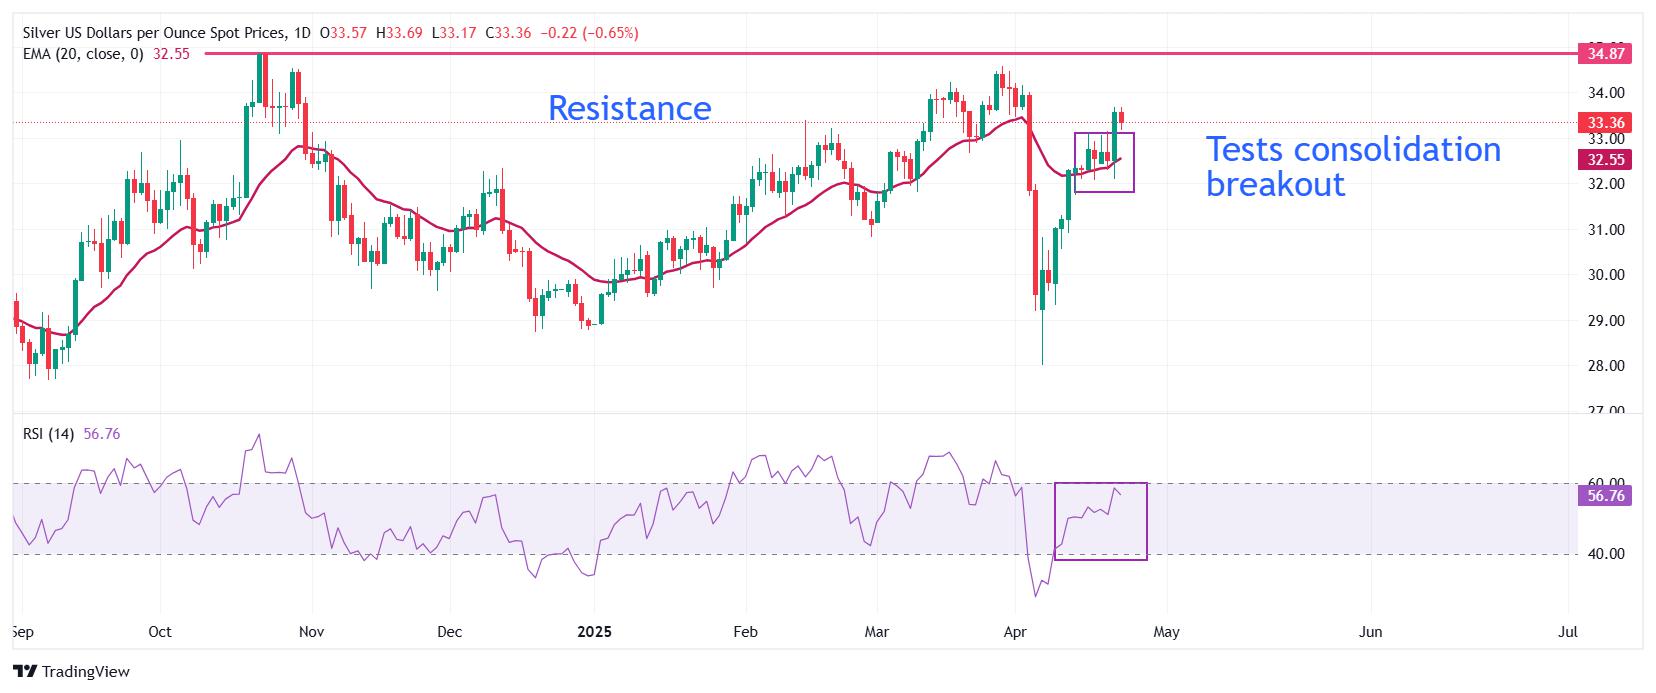Click the Apr label on time axis

click(1016, 632)
